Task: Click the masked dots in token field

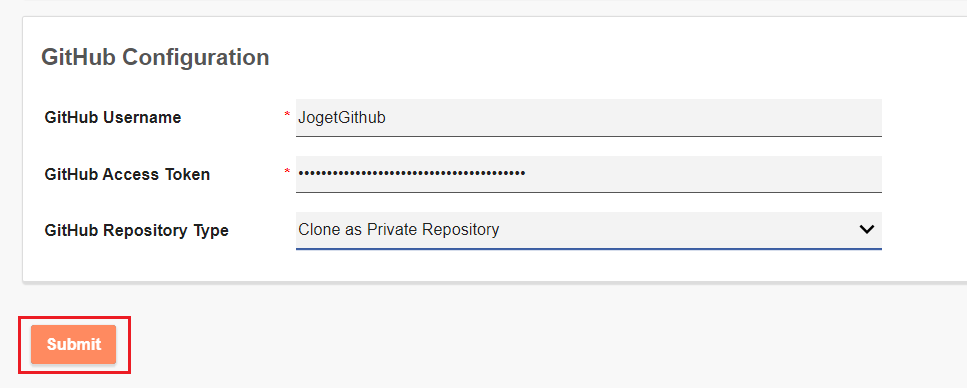Action: point(411,174)
